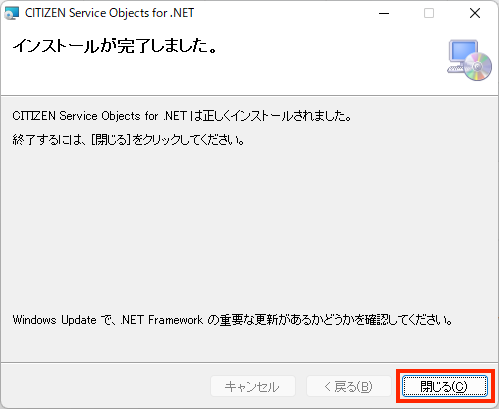This screenshot has height=409, width=499.
Task: Minimize the CITIZEN installer window
Action: [x=384, y=13]
